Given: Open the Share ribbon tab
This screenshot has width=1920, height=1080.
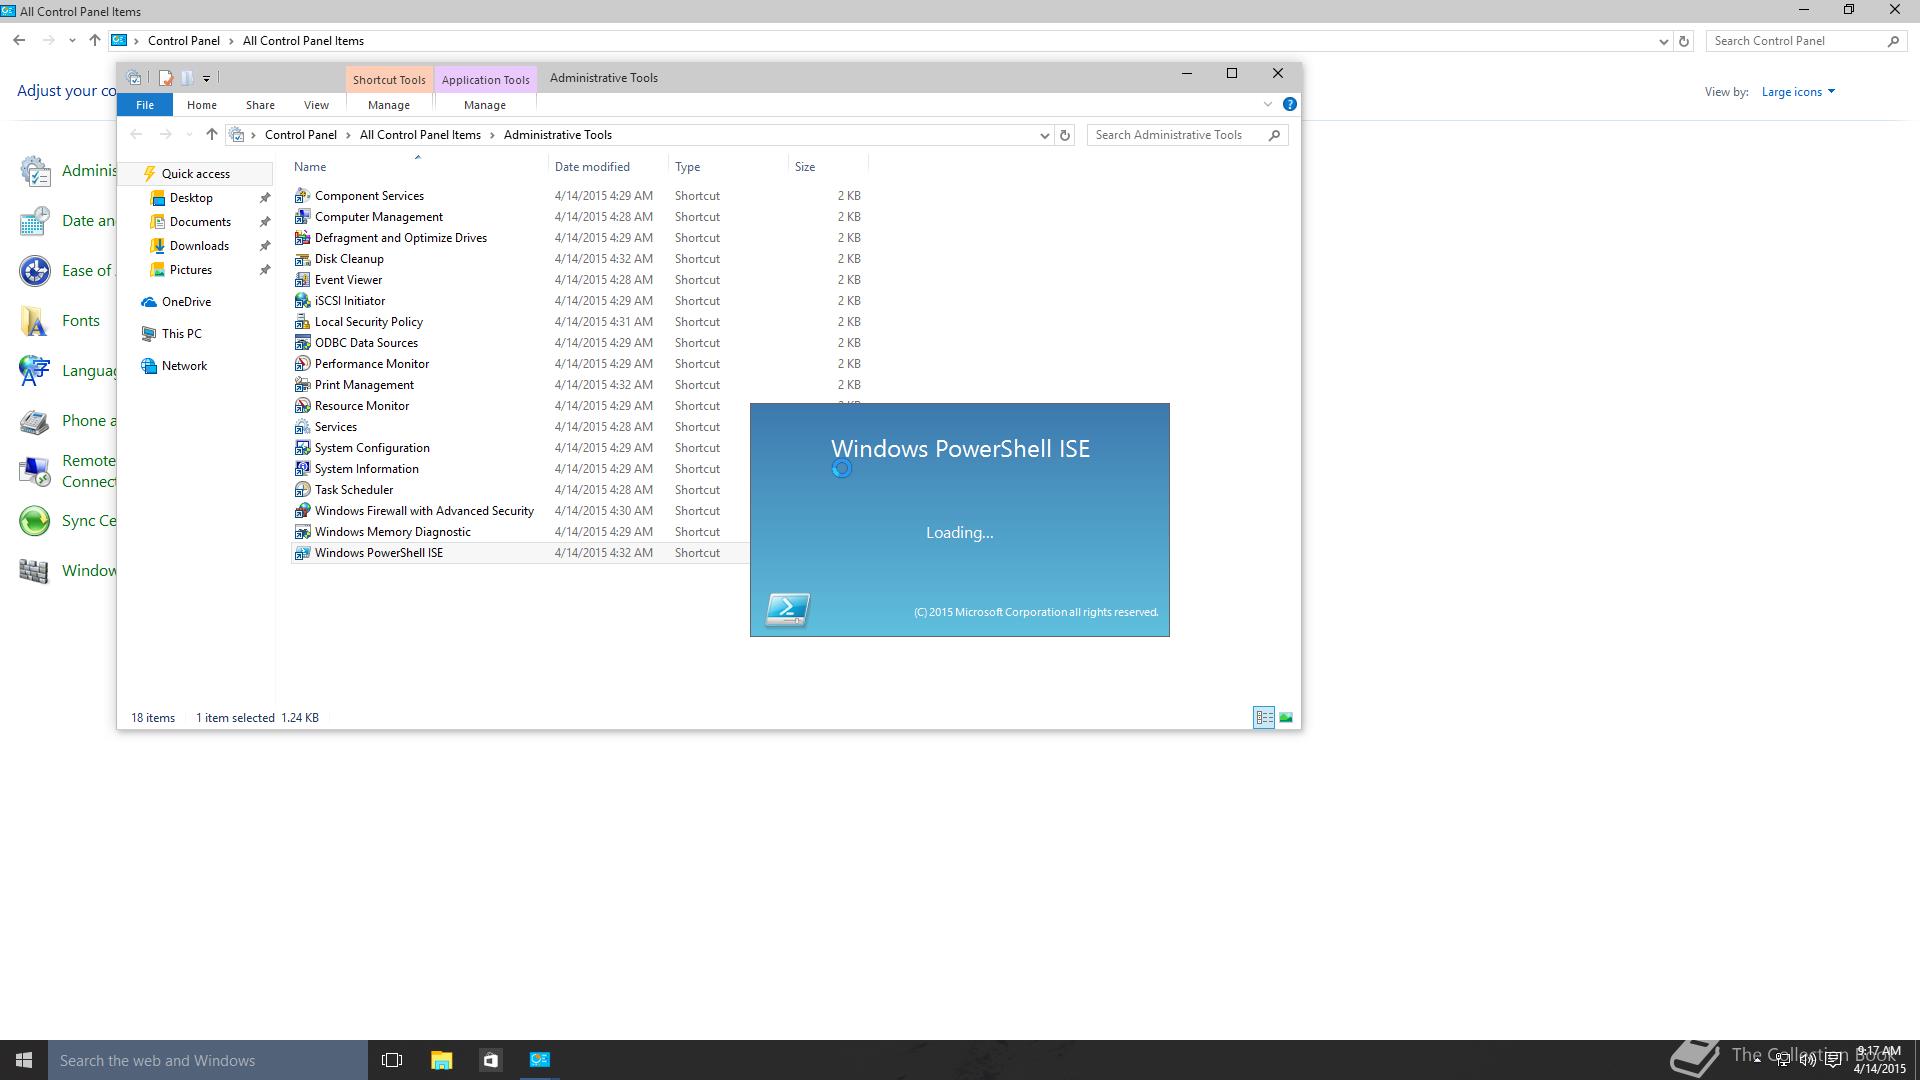Looking at the screenshot, I should point(260,105).
